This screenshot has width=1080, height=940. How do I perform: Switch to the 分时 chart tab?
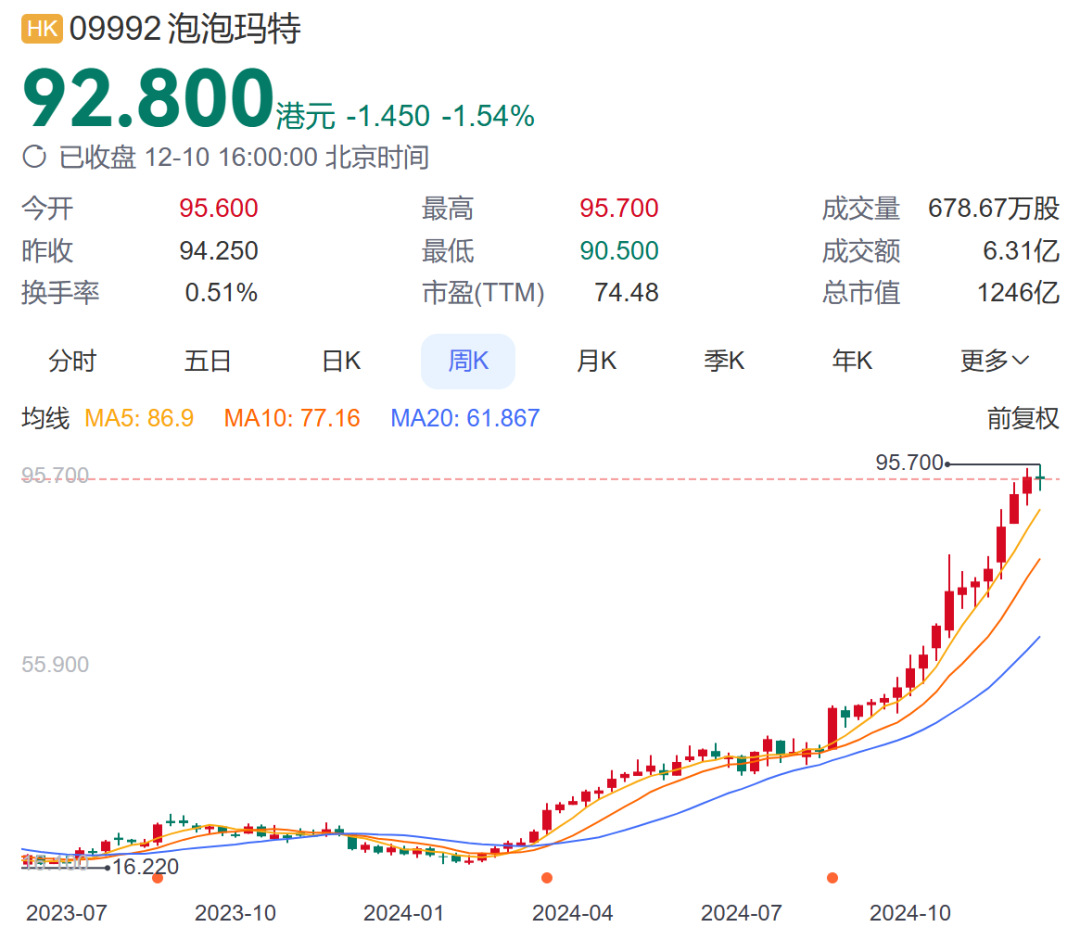point(72,361)
